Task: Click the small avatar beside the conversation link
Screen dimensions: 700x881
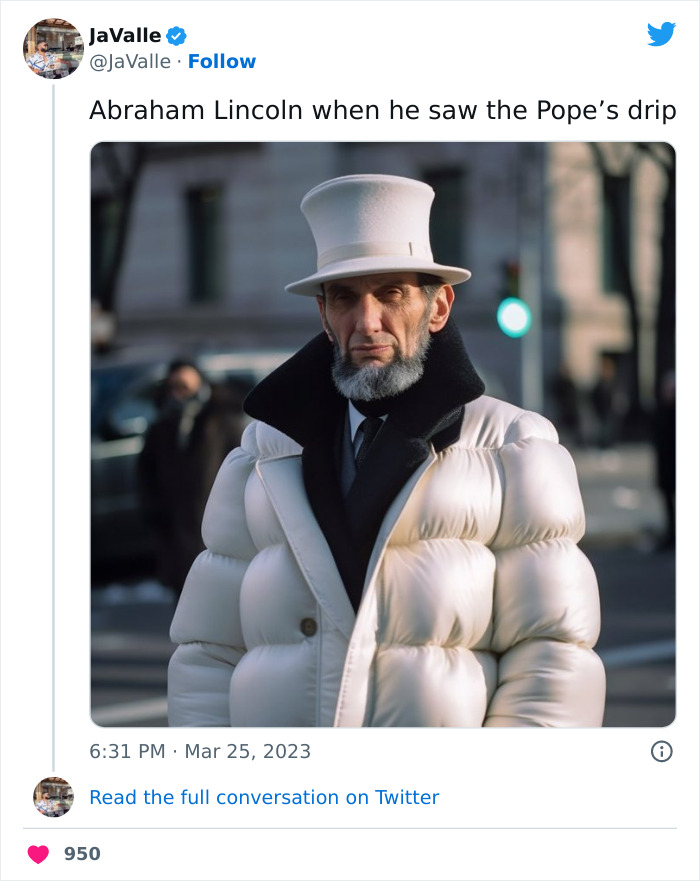Action: pyautogui.click(x=53, y=797)
